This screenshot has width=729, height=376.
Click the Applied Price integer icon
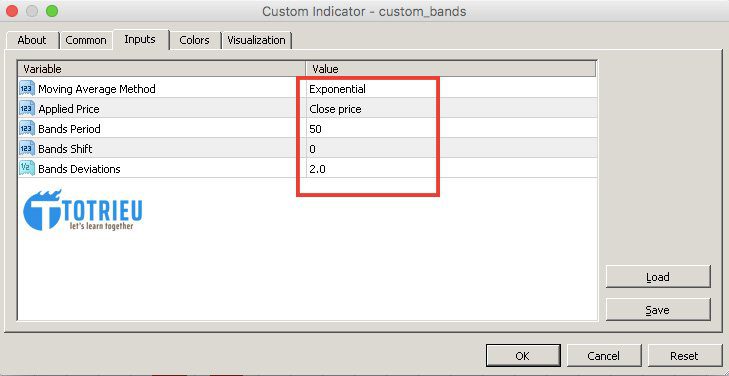(x=27, y=108)
